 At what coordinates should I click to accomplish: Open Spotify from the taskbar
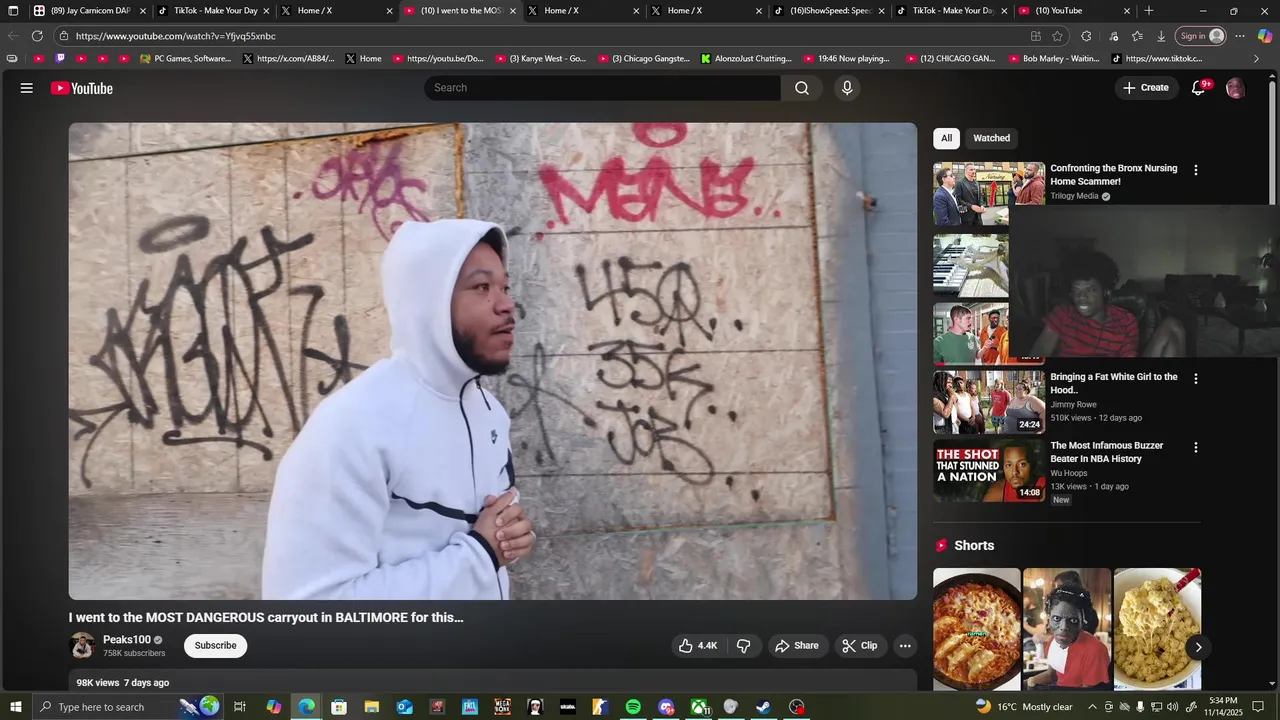pos(633,707)
